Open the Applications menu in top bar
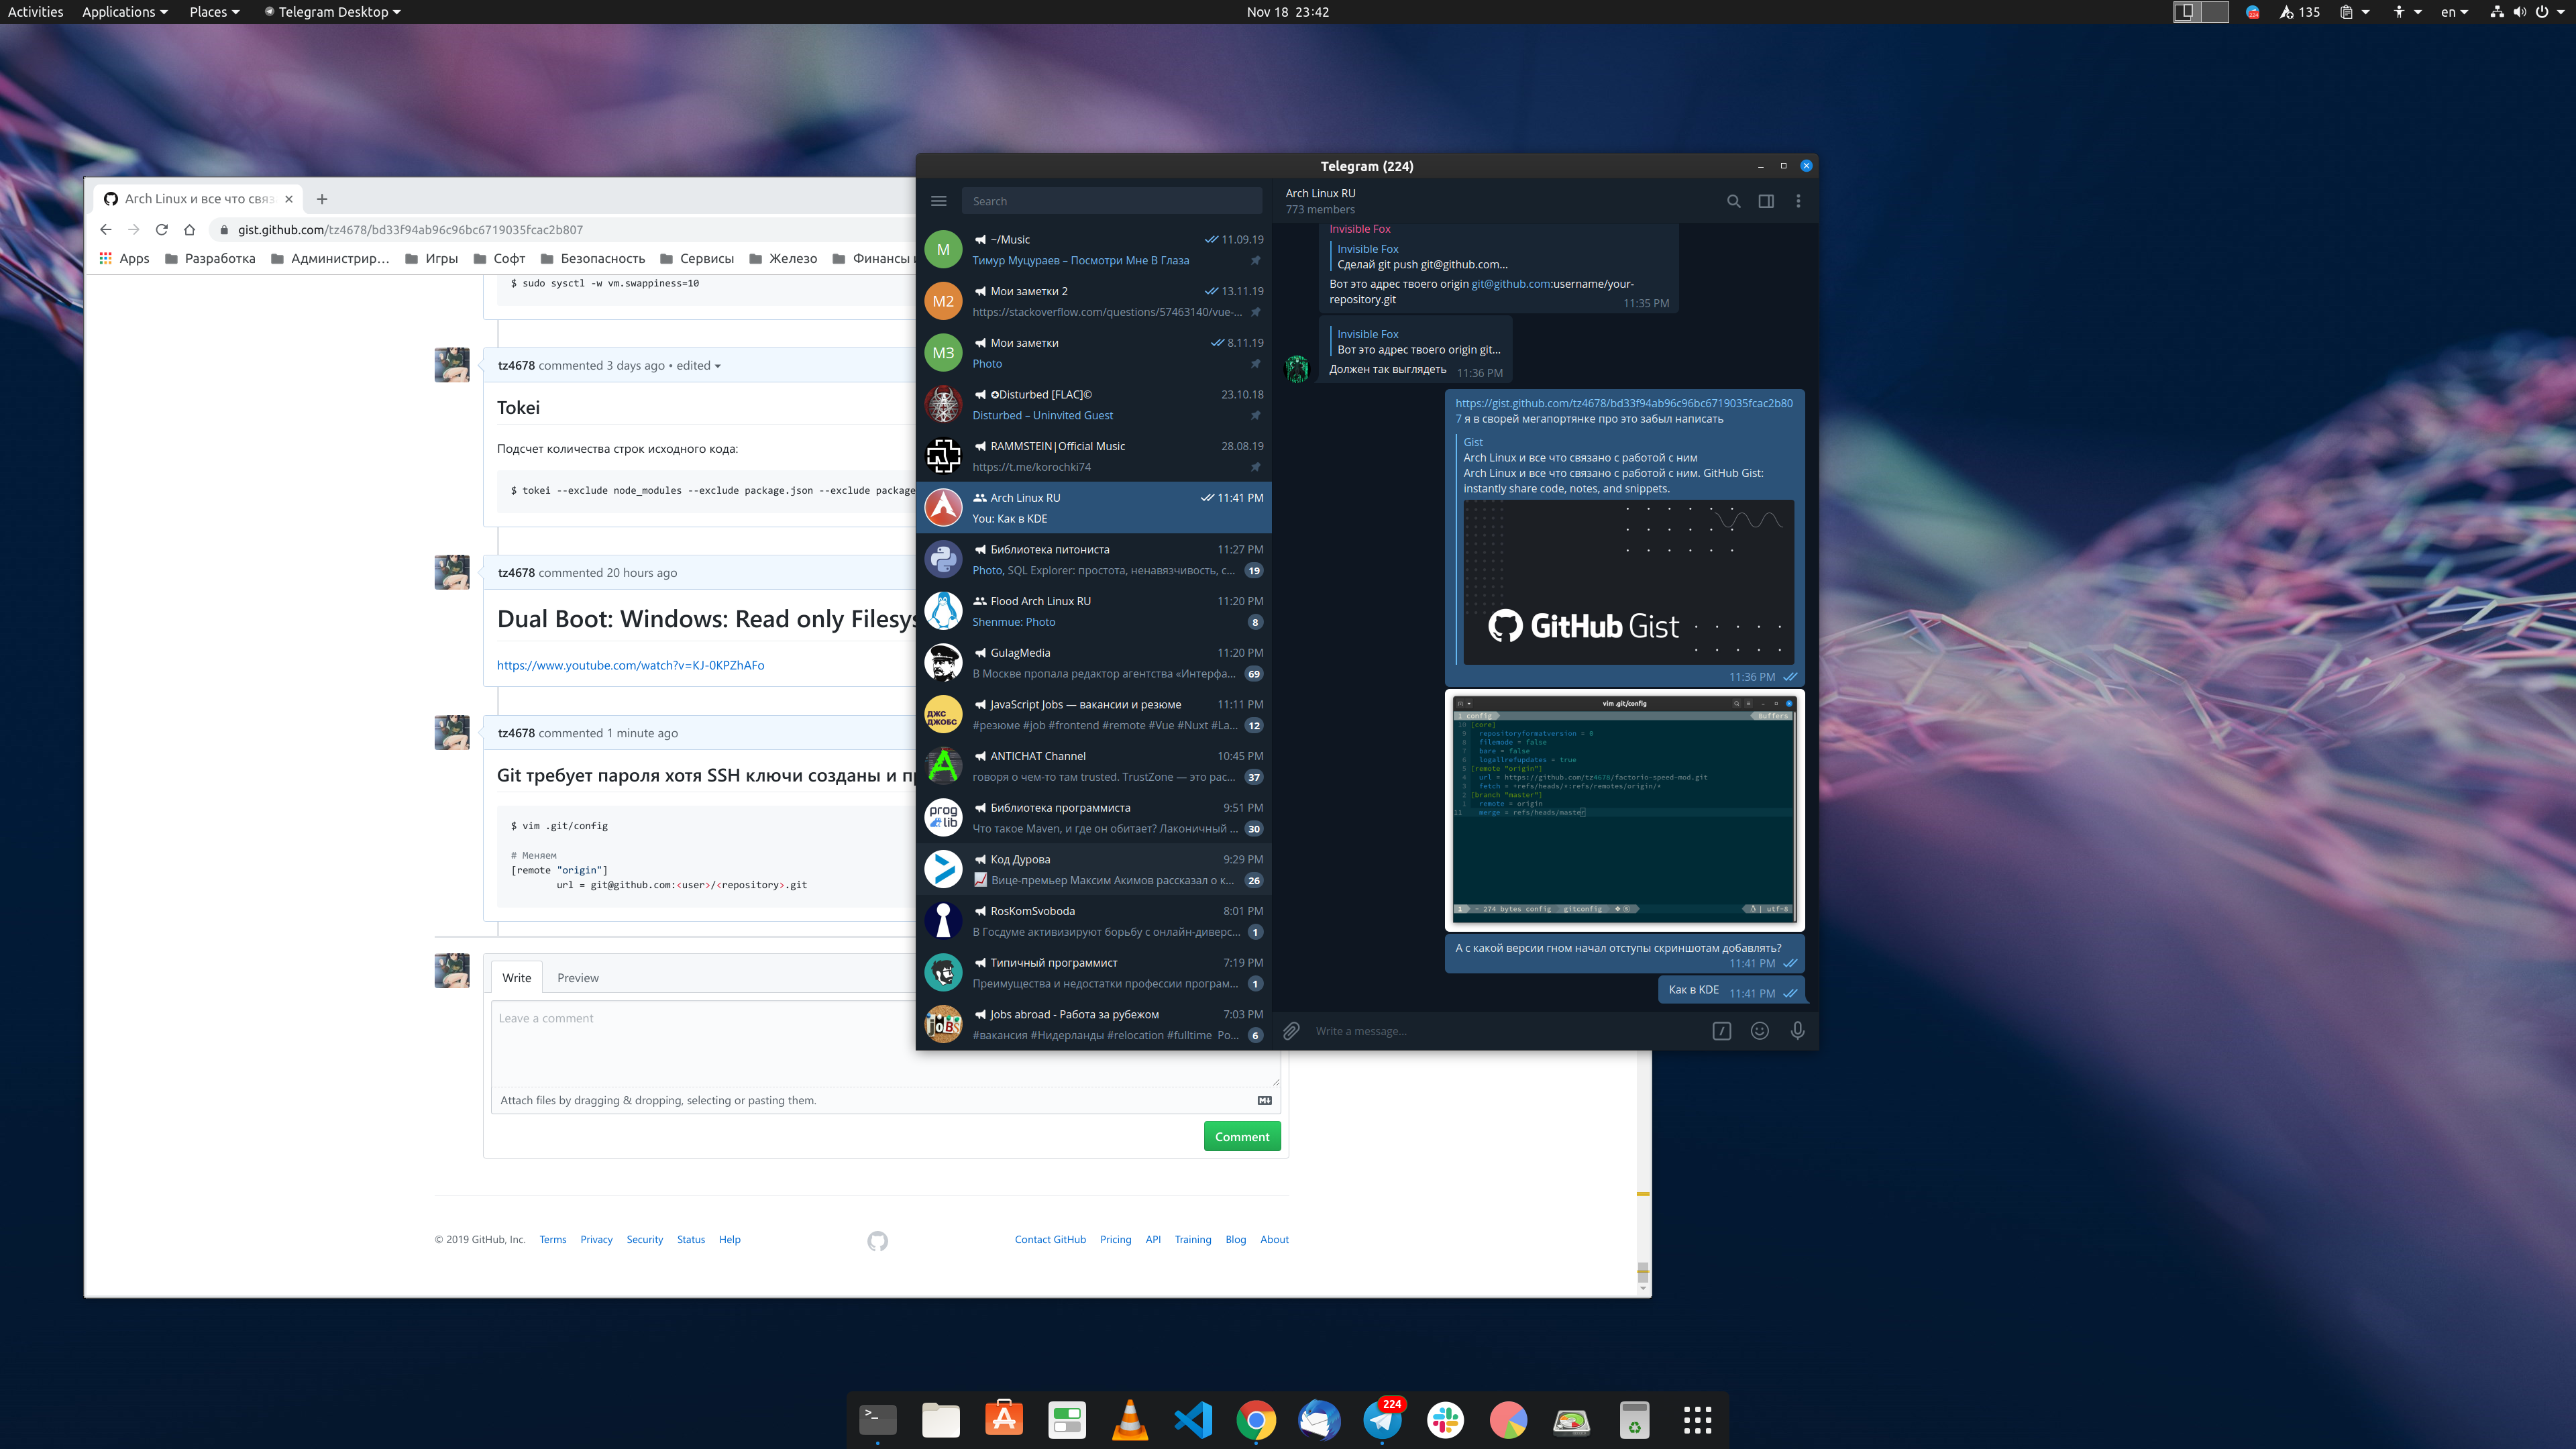 124,12
